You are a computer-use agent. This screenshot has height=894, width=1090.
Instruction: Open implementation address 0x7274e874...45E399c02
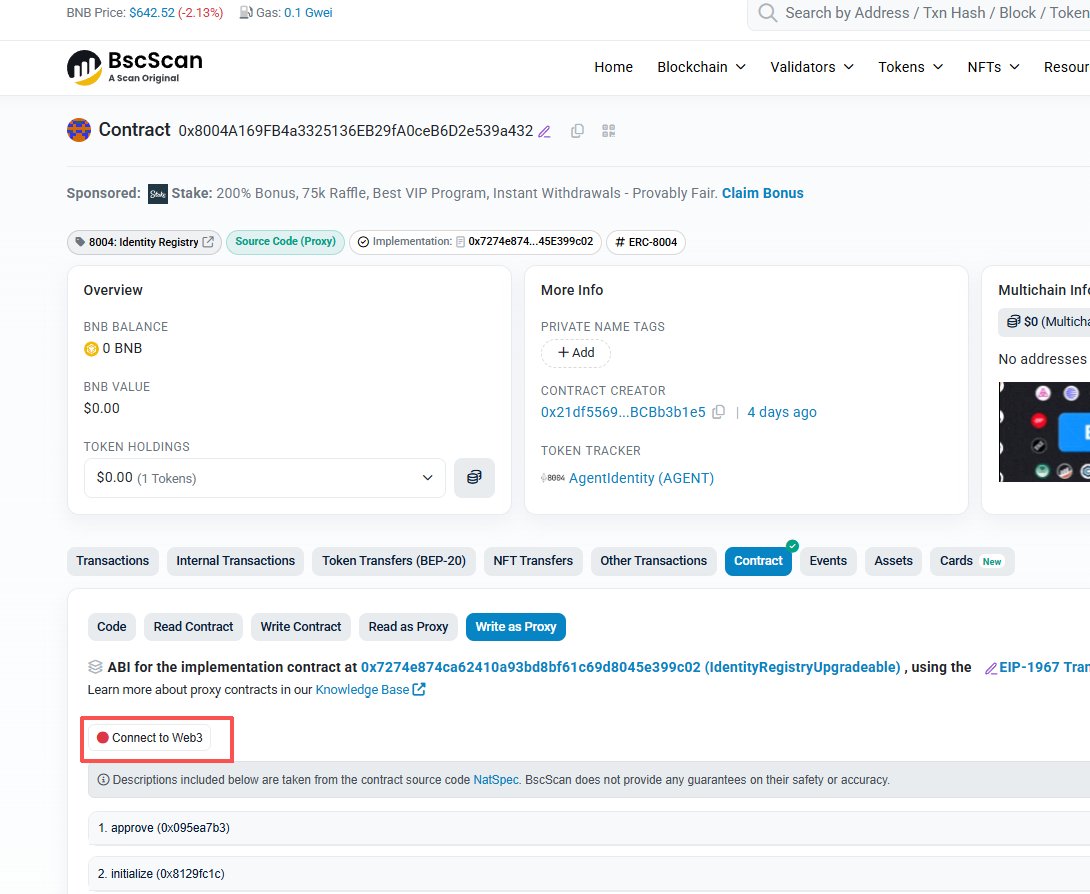[530, 242]
